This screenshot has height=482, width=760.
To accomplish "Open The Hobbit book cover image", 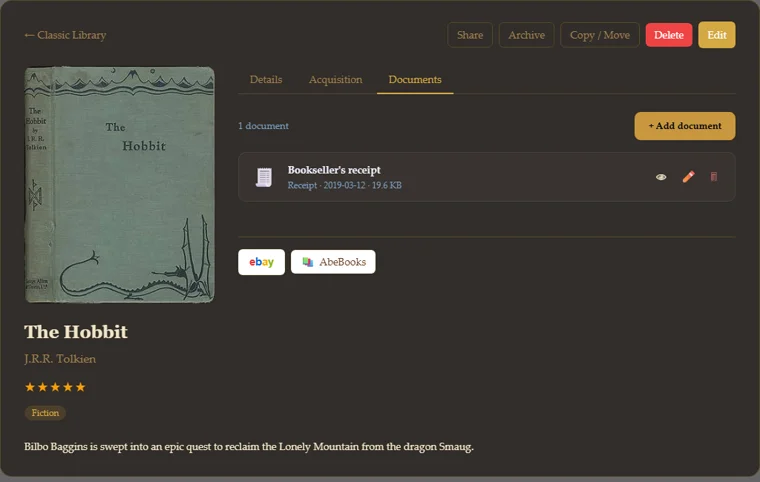I will [119, 185].
